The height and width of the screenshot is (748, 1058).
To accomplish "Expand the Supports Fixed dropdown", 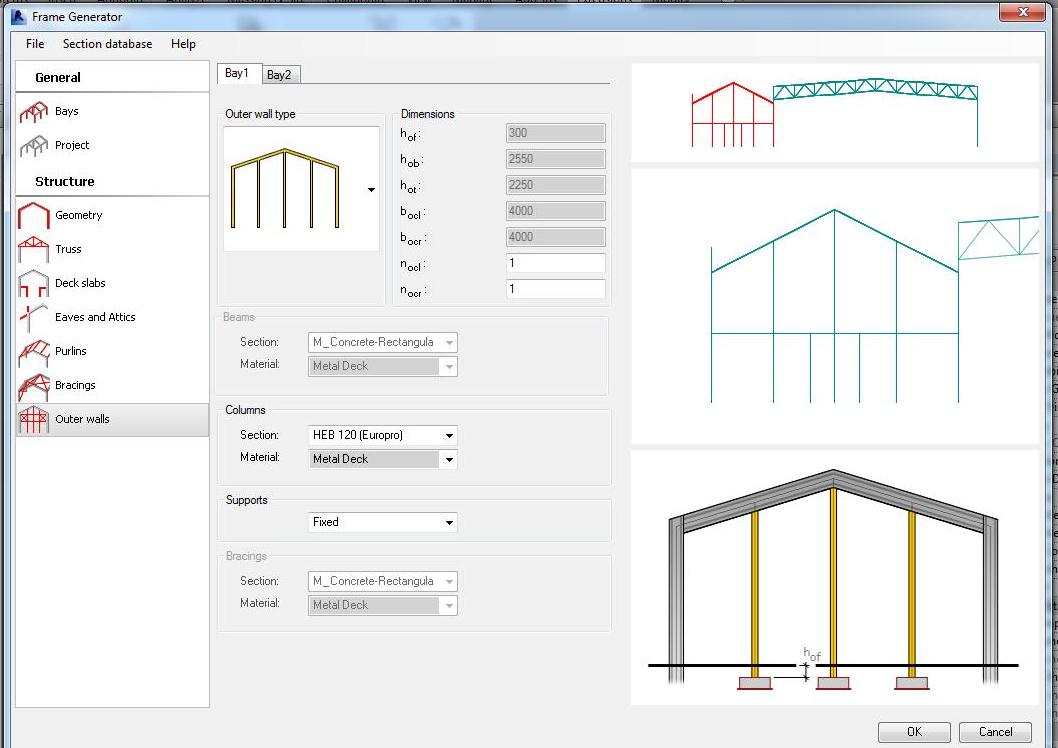I will coord(449,522).
